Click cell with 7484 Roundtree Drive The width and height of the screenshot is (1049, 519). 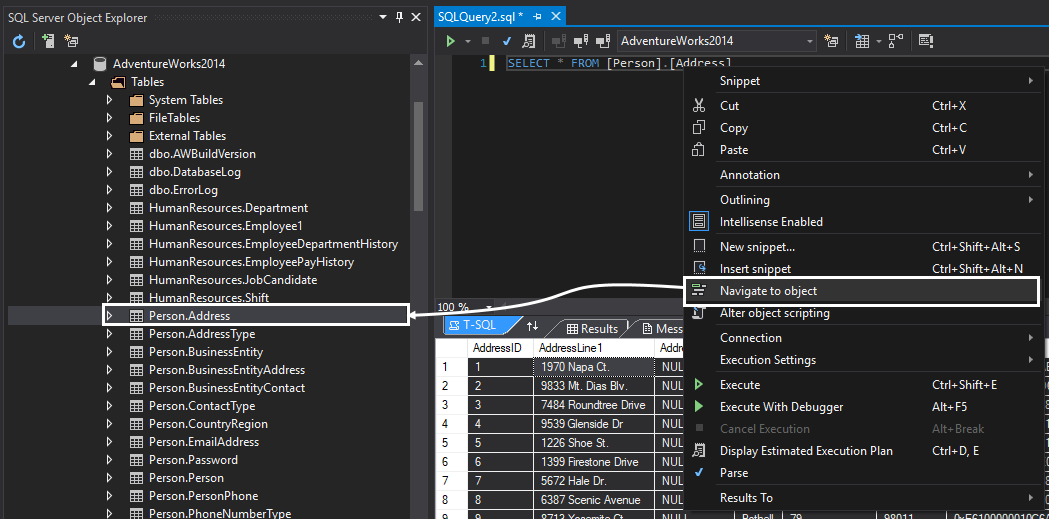(591, 404)
